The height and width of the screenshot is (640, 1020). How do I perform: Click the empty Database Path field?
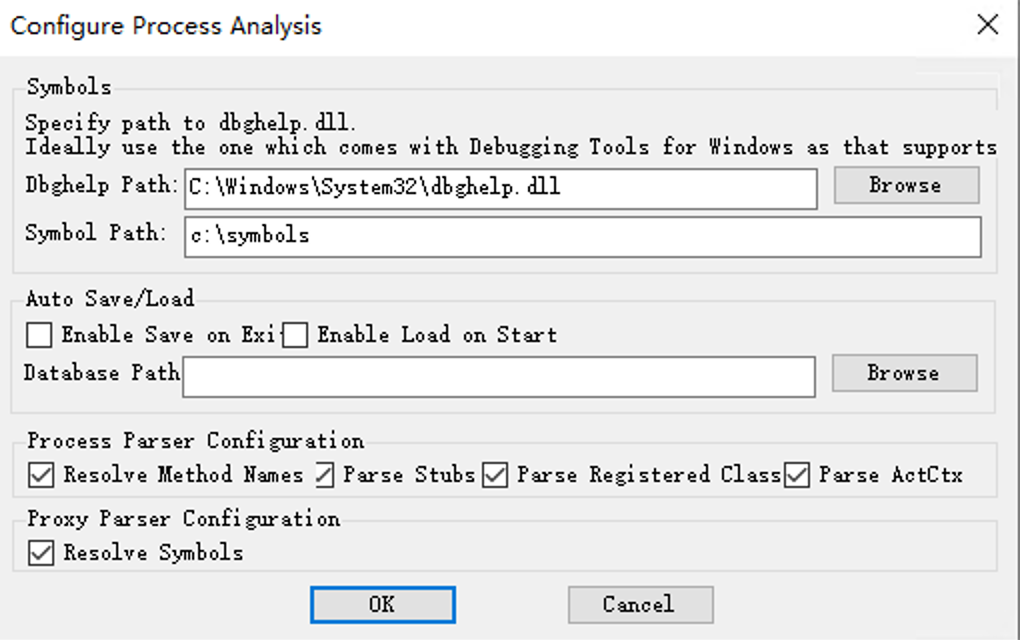pyautogui.click(x=498, y=377)
